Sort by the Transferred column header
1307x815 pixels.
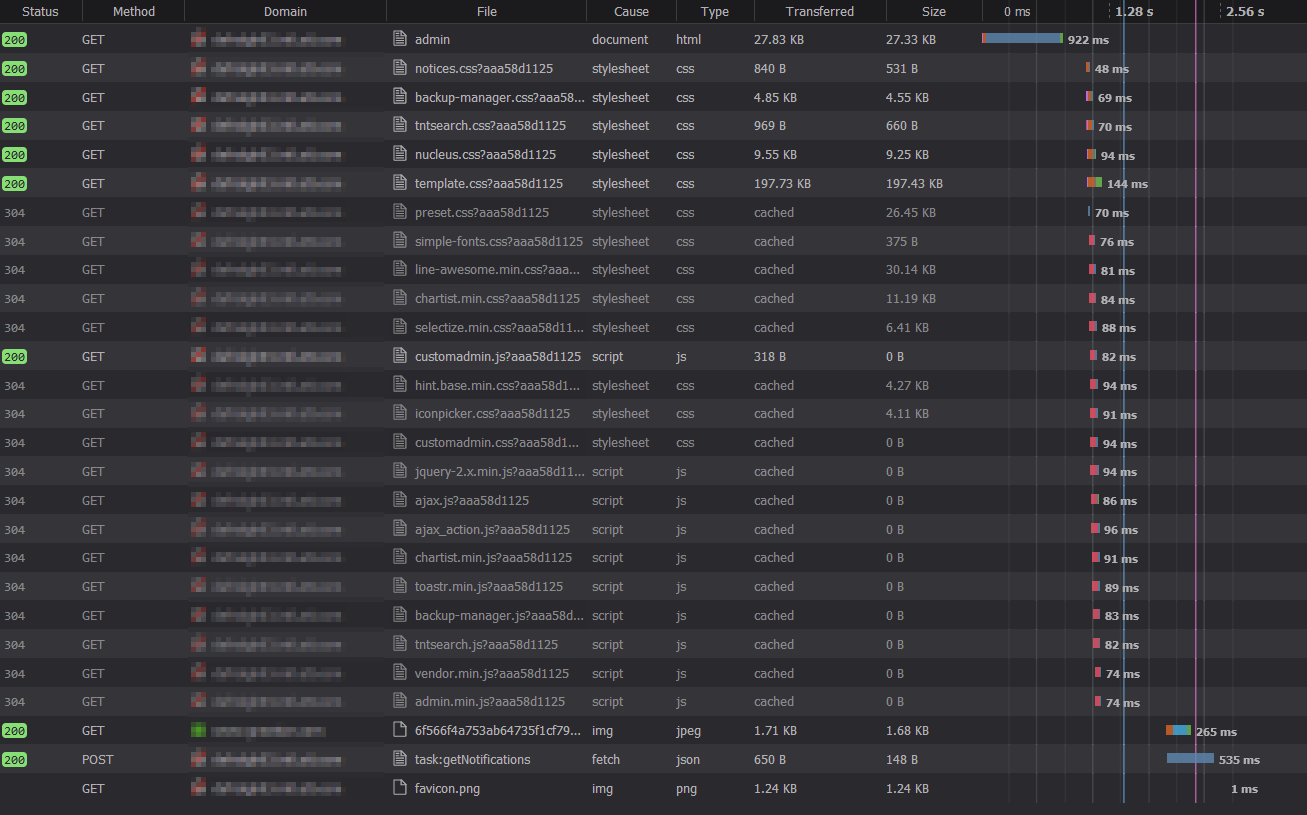click(819, 11)
